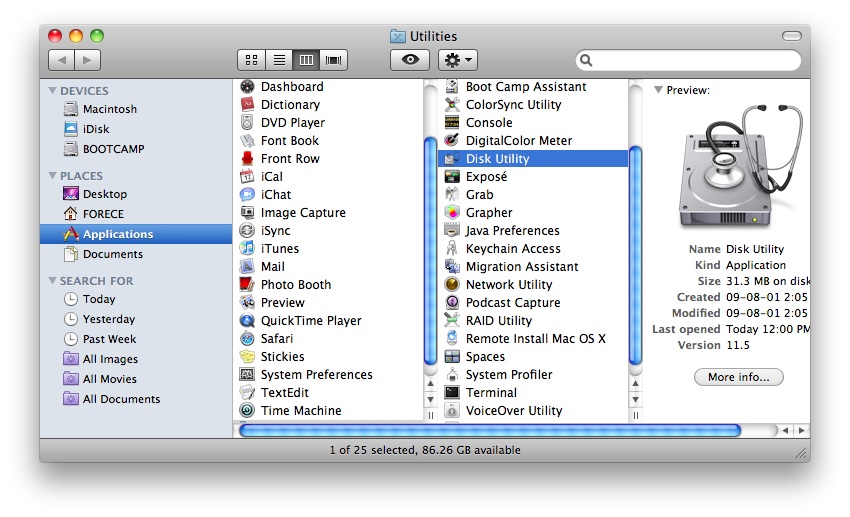Click the toolbar hide pill button
This screenshot has width=850, height=517.
click(x=791, y=36)
